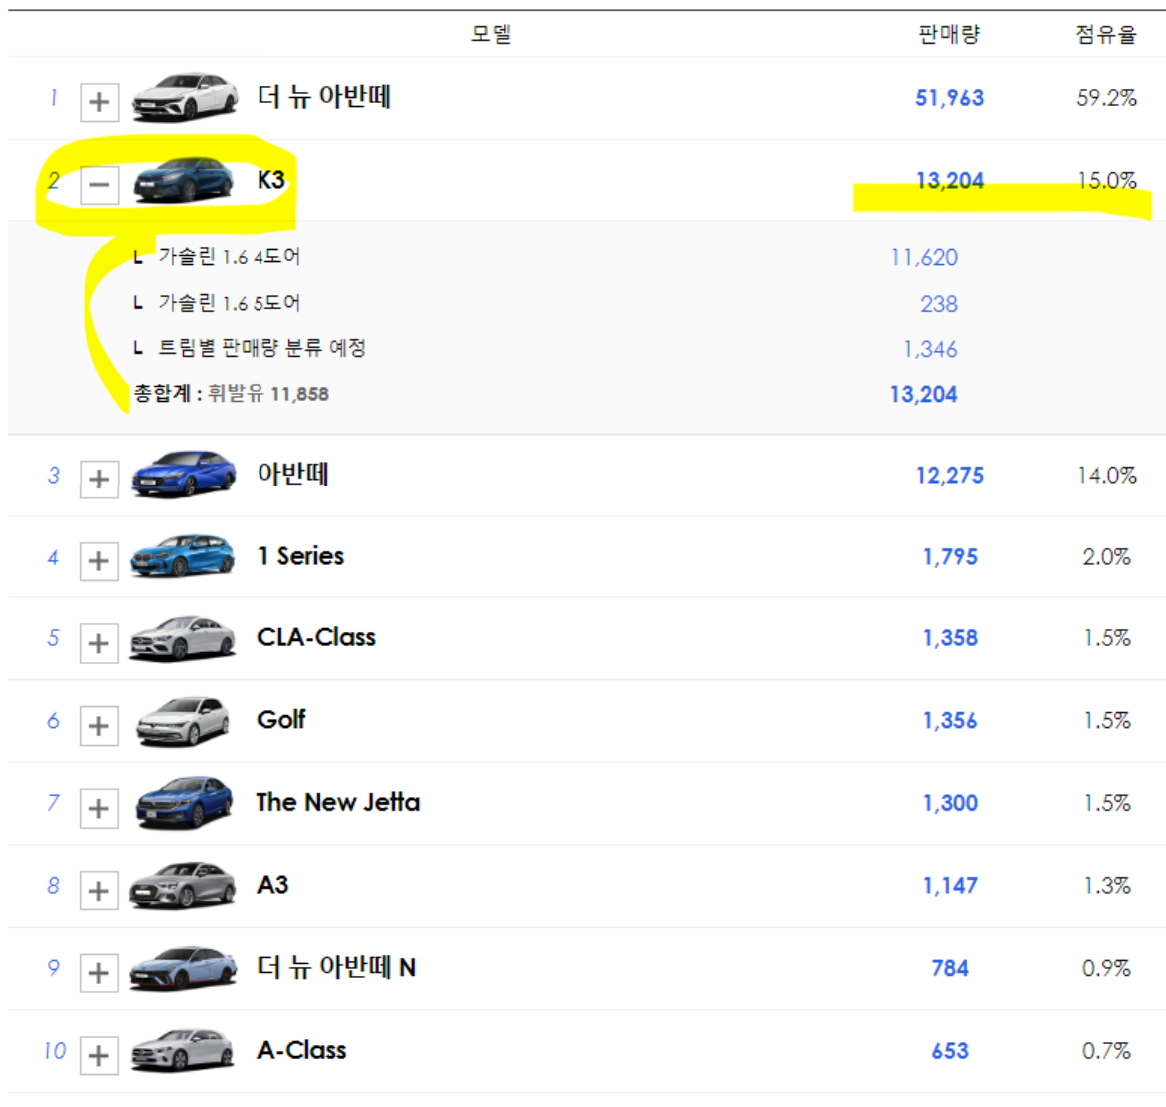This screenshot has width=1166, height=1107.
Task: Select share value 0.7%
Action: click(x=1107, y=1050)
